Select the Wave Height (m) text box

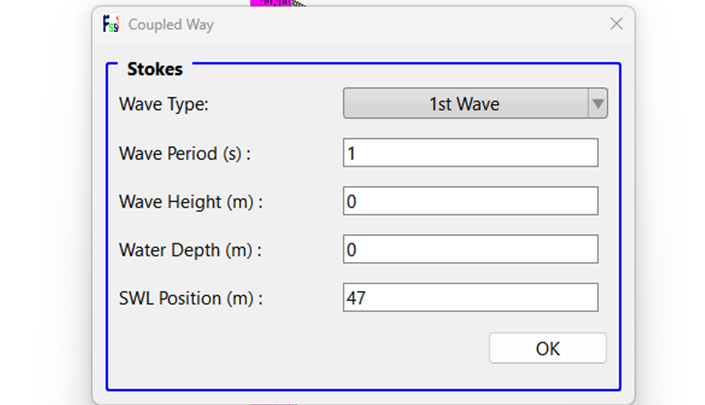(470, 201)
